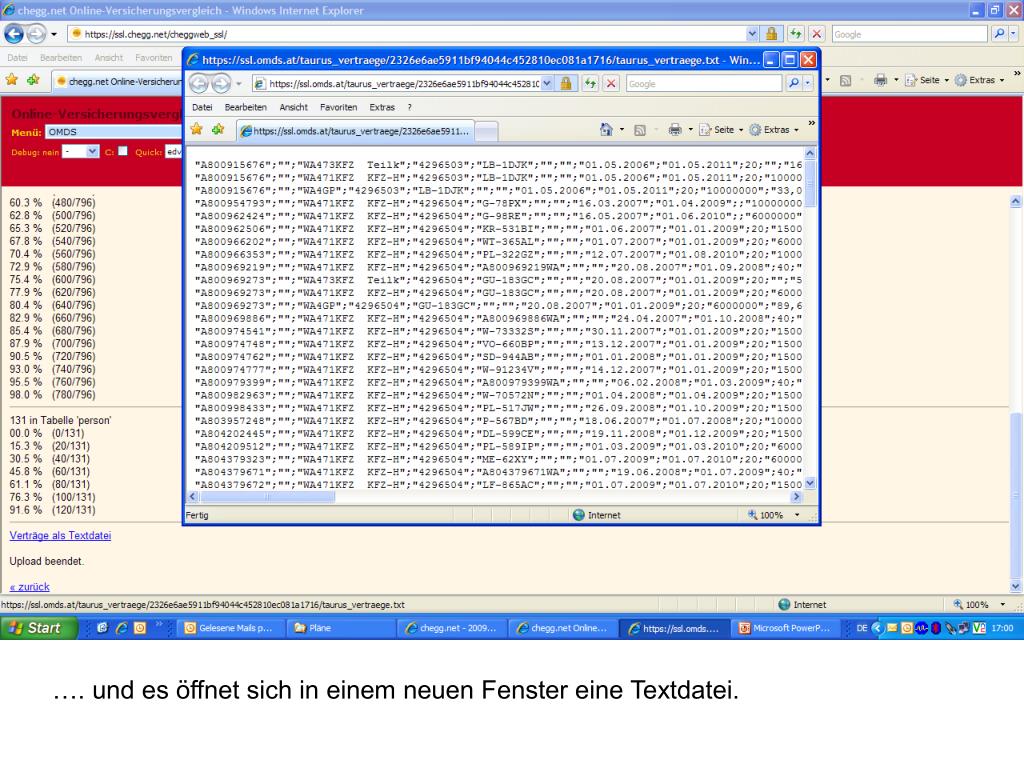The width and height of the screenshot is (1024, 768).
Task: Click the Feeds icon in chegg.net command bar
Action: 846,80
